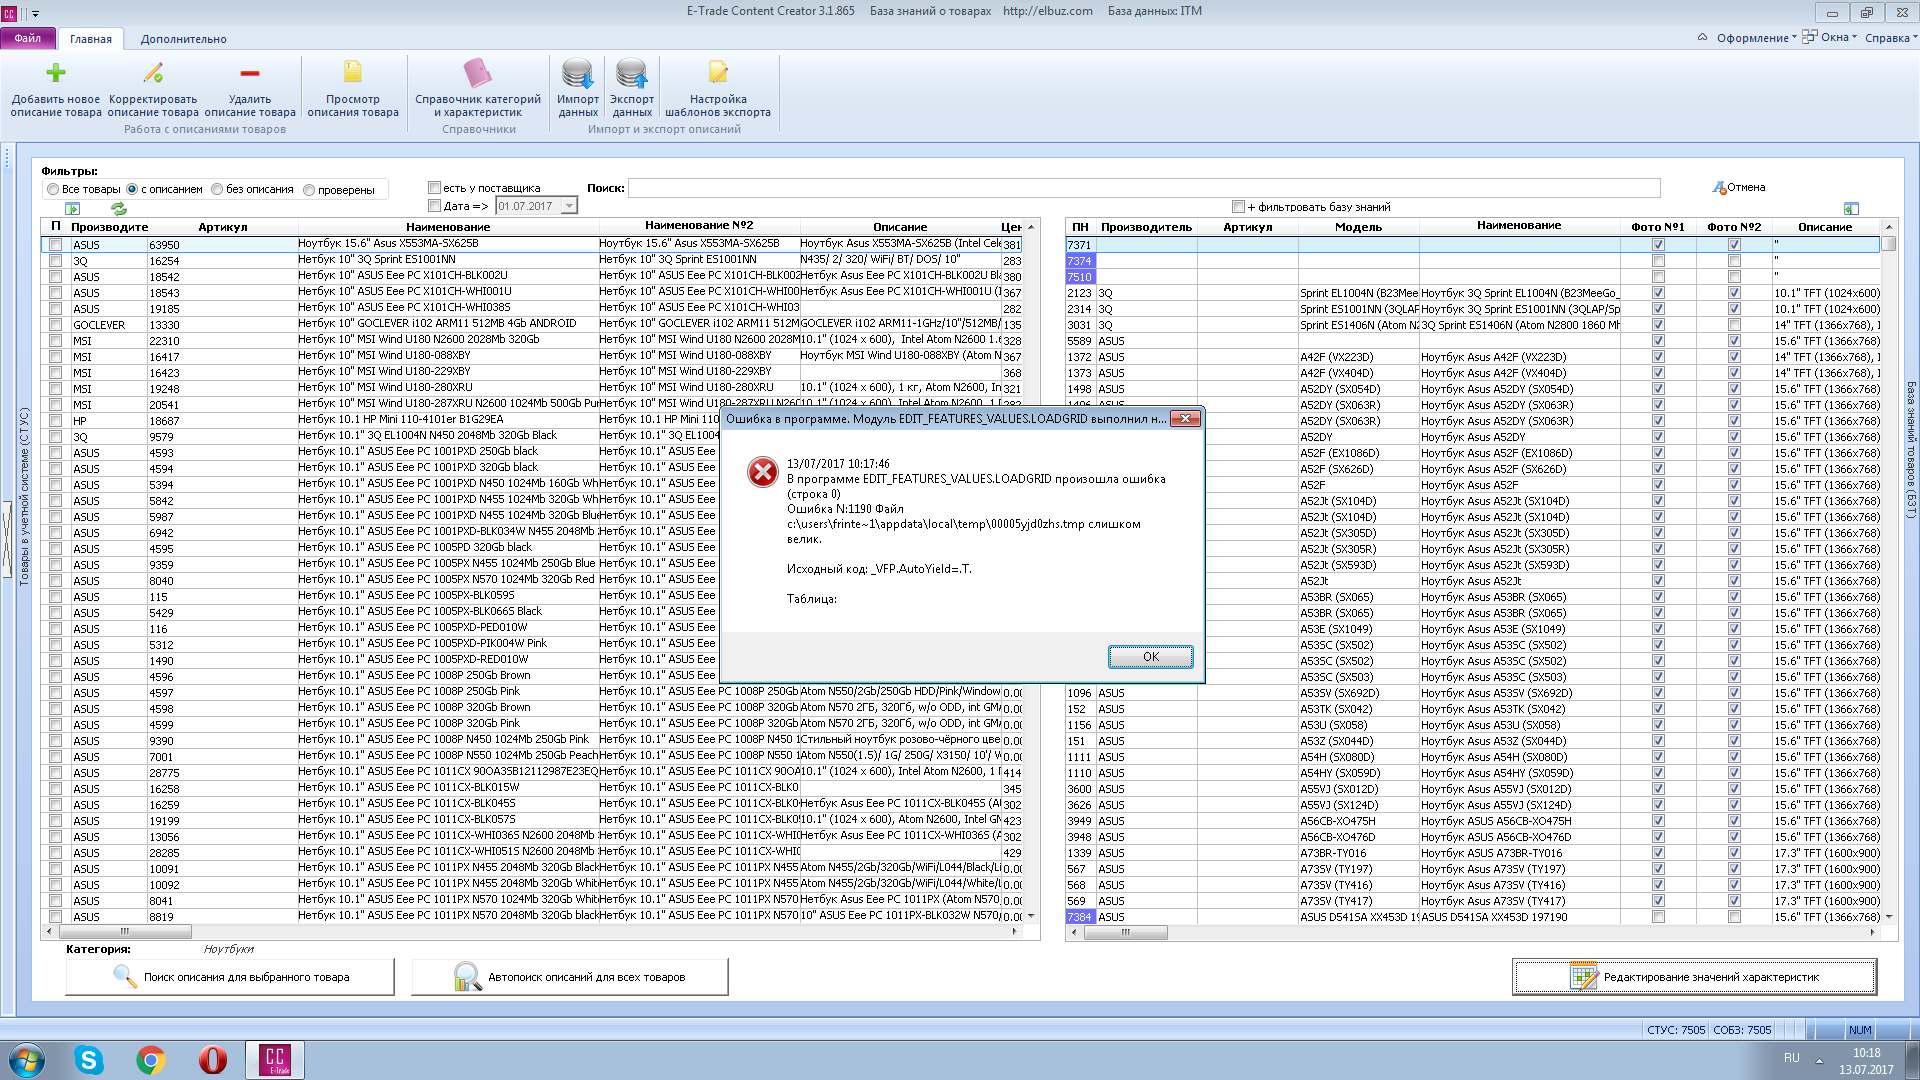Open the product description preview icon
This screenshot has width=1920, height=1080.
click(x=353, y=72)
